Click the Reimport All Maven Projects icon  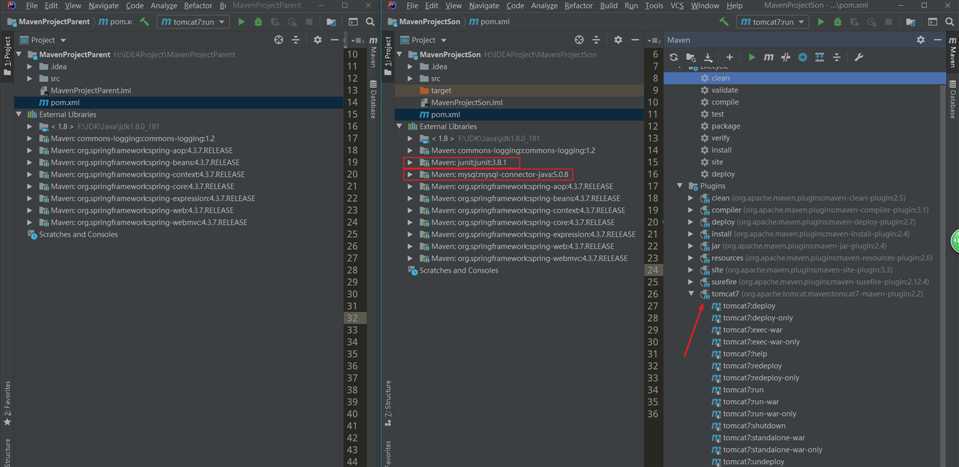[x=673, y=57]
